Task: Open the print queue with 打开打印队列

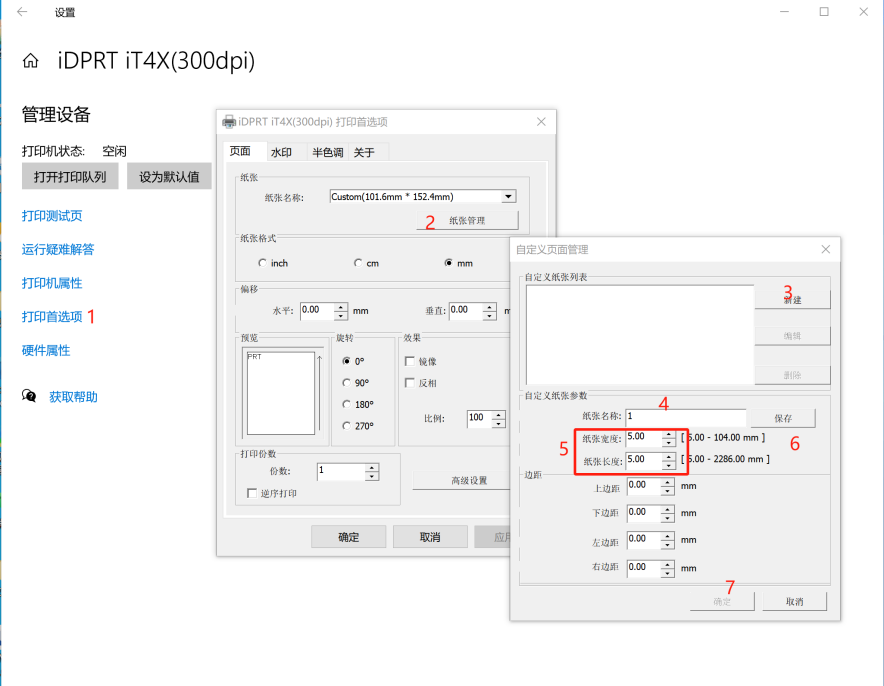Action: [x=70, y=176]
